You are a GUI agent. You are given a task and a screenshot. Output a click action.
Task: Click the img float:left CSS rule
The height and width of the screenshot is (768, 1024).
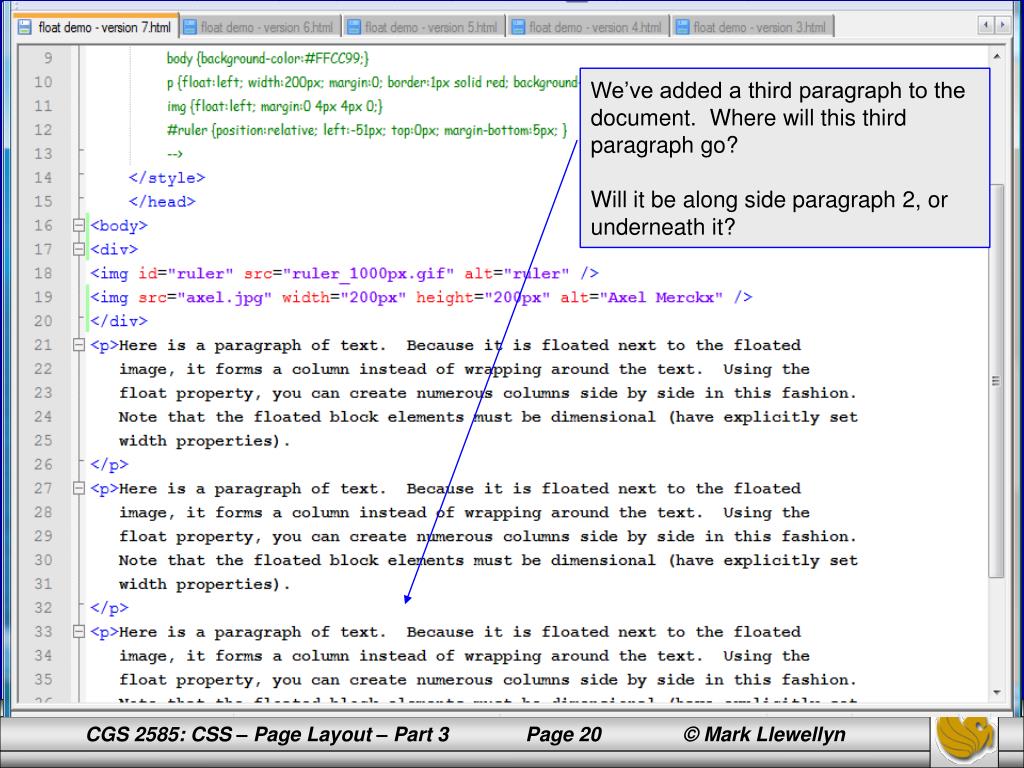click(274, 106)
